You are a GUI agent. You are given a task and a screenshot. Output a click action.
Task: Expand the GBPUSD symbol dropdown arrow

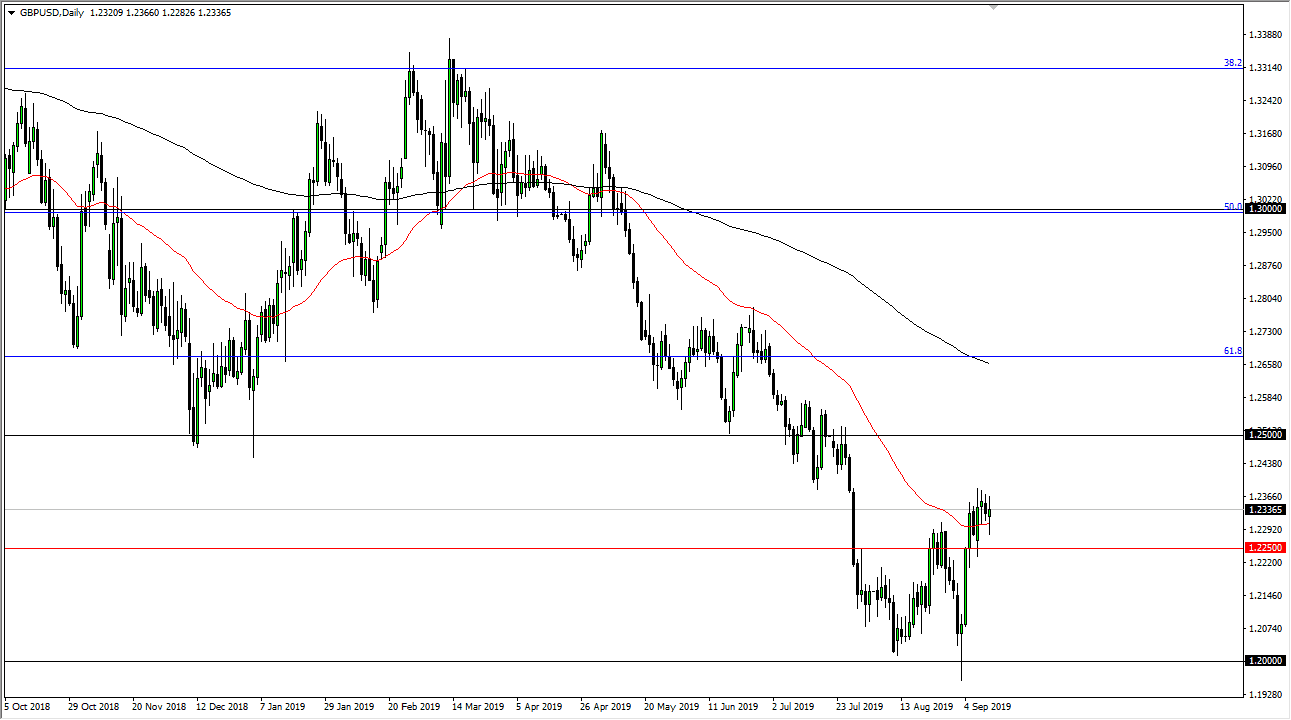click(12, 13)
